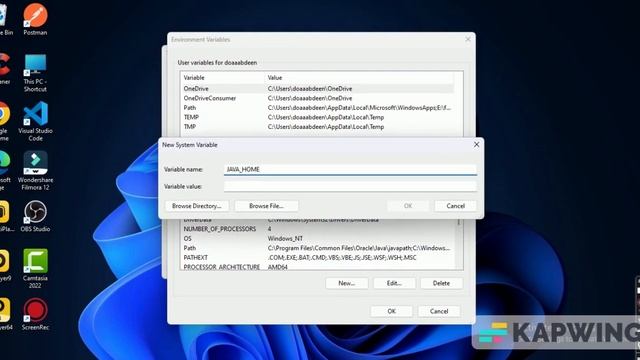Select the PATHEXT system variable row

(318, 258)
